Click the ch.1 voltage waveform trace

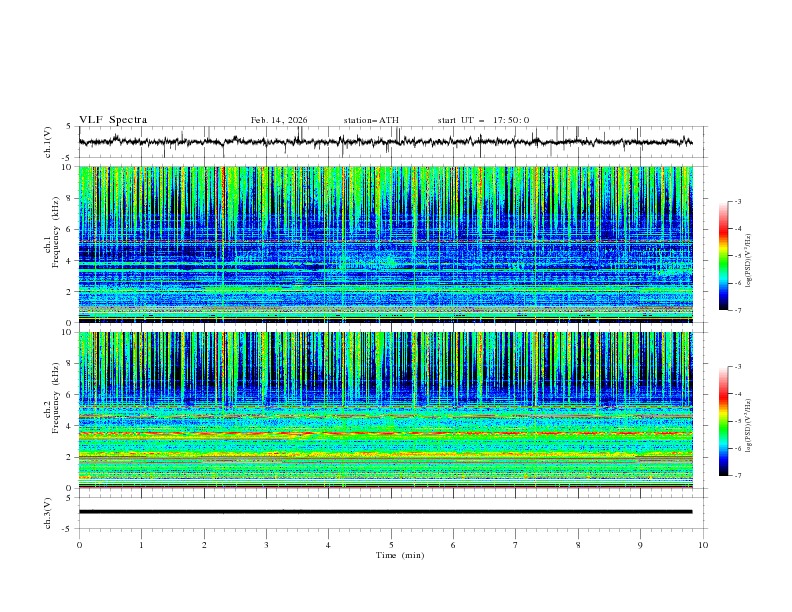[385, 142]
